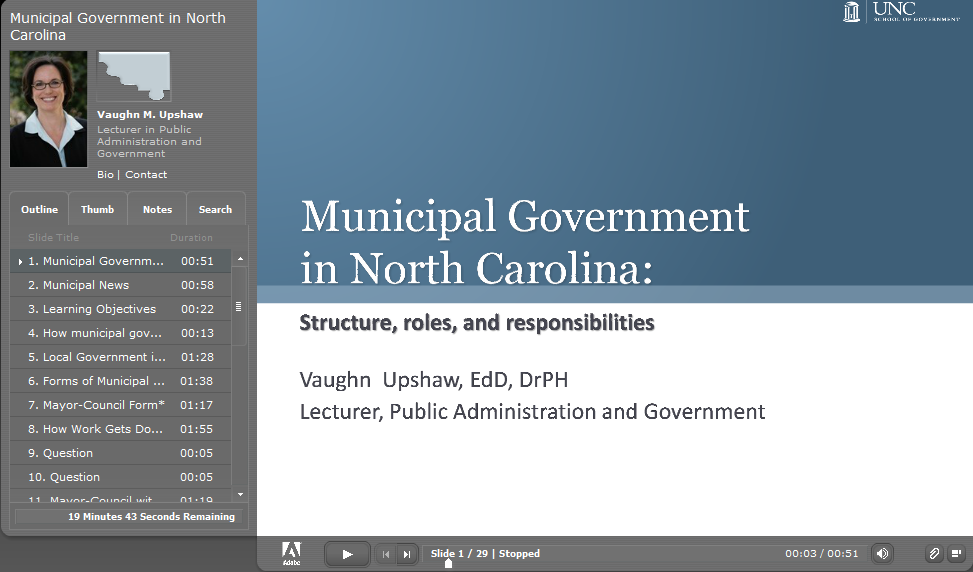Select slide 4. How municipal gov...
This screenshot has height=572, width=973.
[x=120, y=333]
